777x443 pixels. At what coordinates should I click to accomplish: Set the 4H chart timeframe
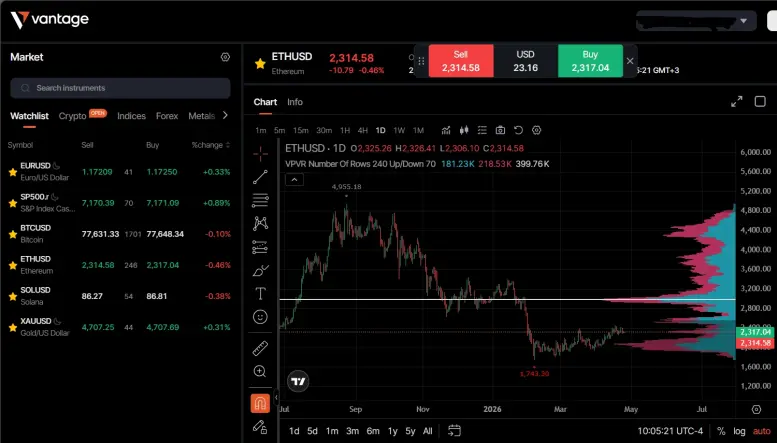[x=363, y=130]
